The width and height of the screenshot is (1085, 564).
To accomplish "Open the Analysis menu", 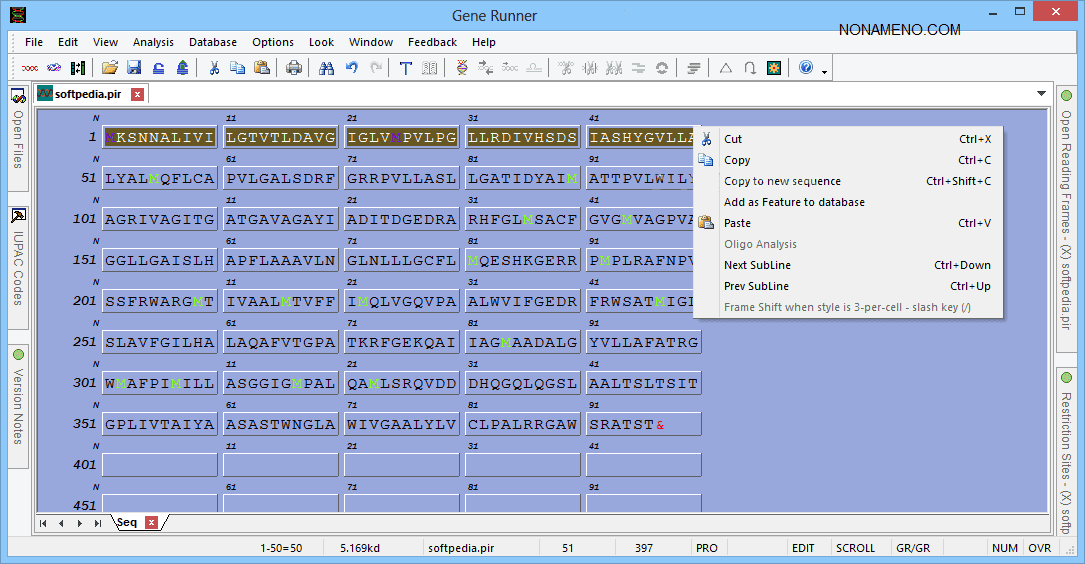I will coord(153,42).
